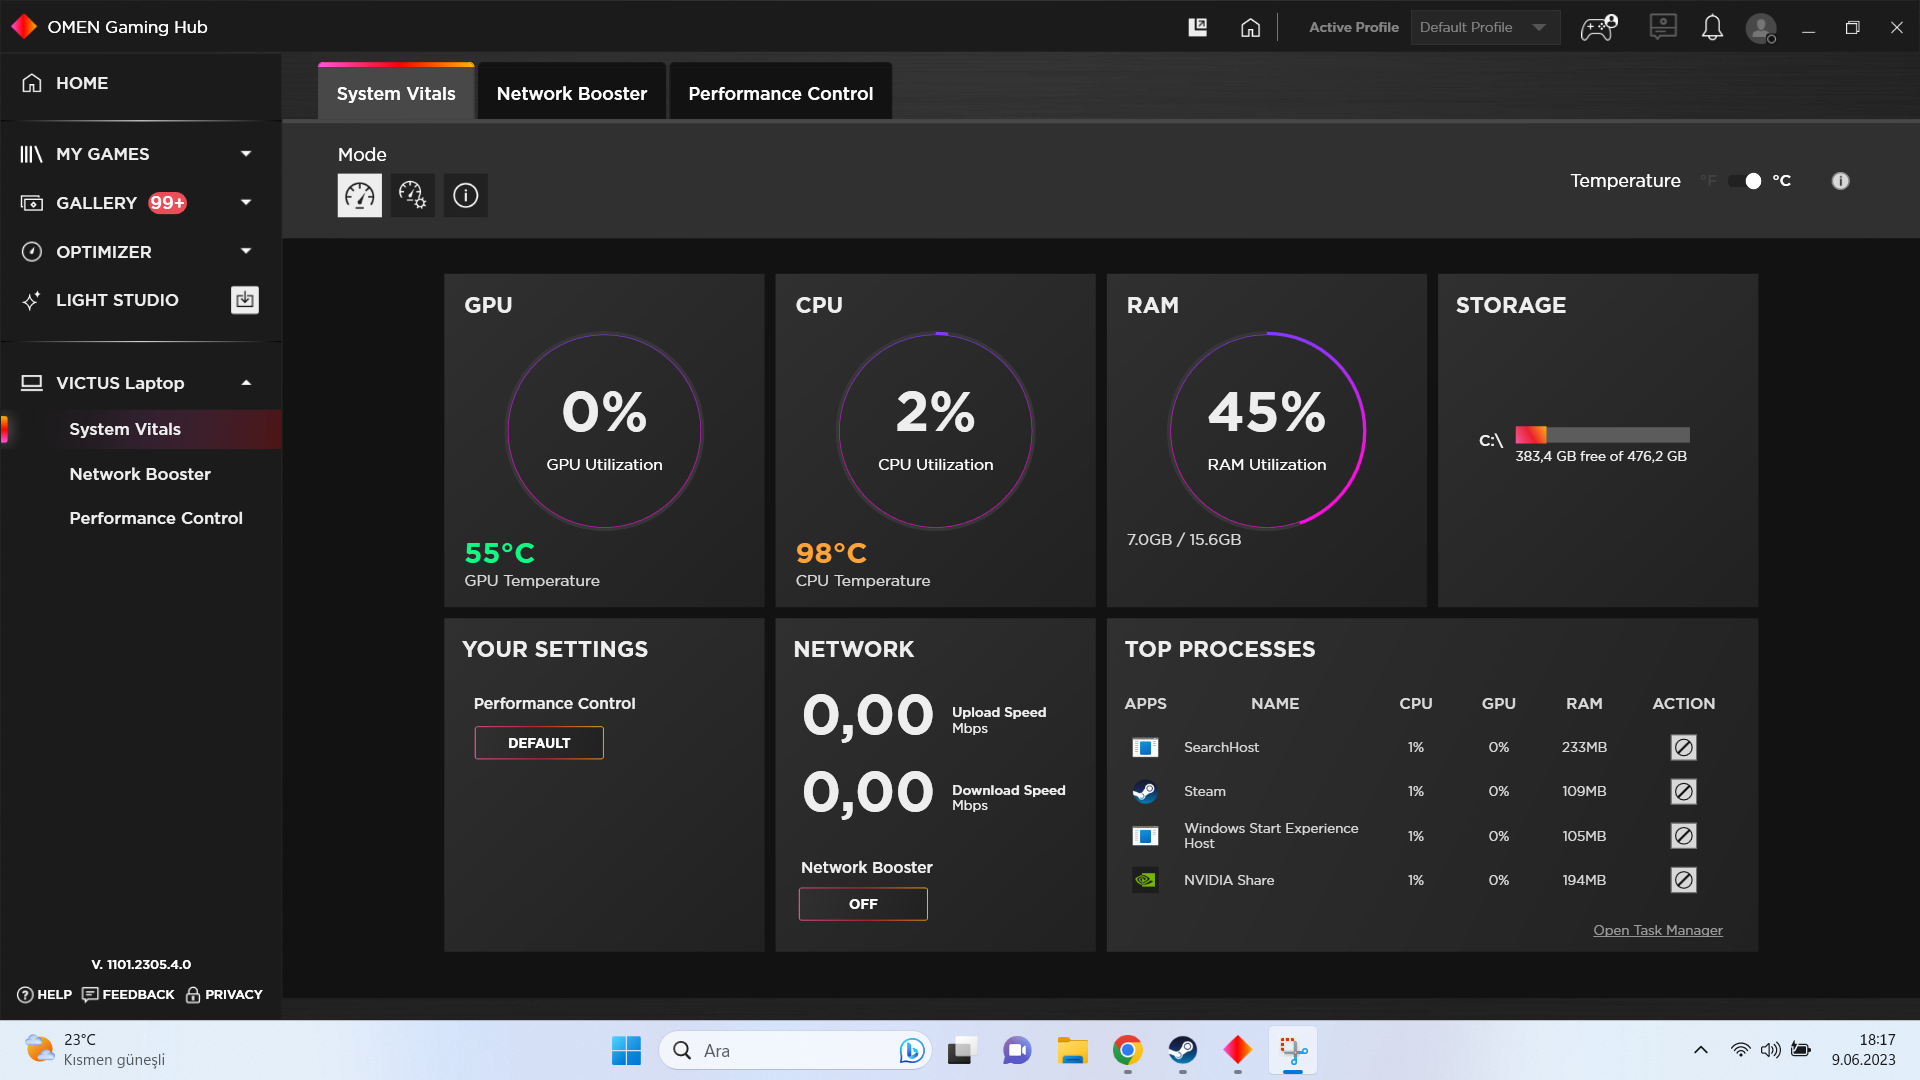Collapse the VICTUS Laptop sidebar section
The width and height of the screenshot is (1920, 1080).
(x=246, y=383)
